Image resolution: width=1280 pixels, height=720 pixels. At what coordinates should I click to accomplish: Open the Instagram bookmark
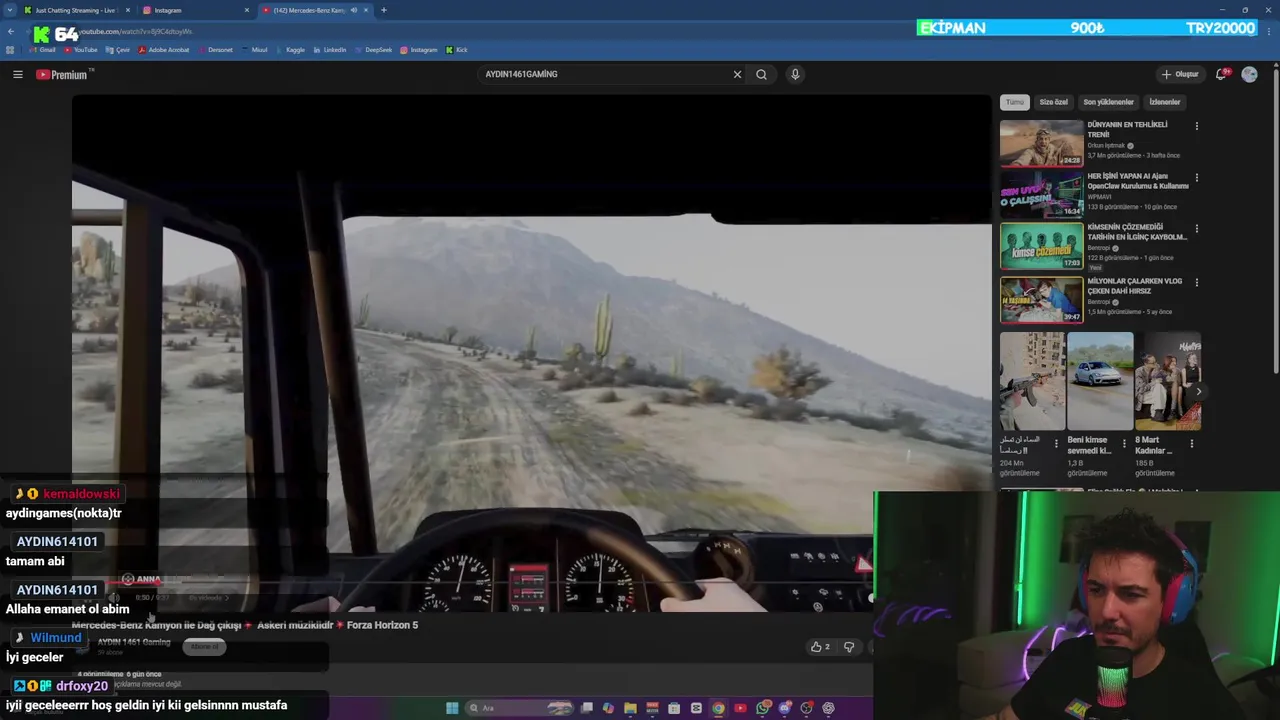point(419,50)
